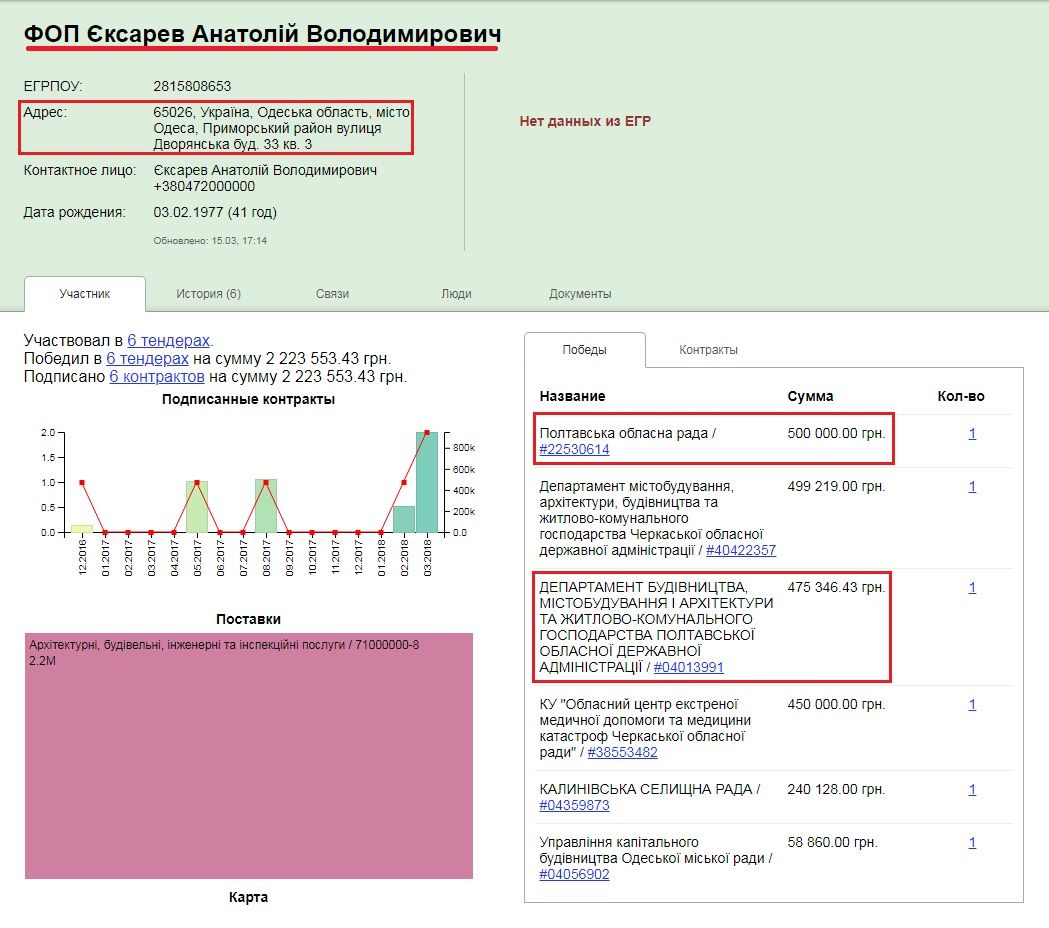Open link #22530614 for Полтавська обласна рада
The image size is (1049, 928).
coord(574,450)
